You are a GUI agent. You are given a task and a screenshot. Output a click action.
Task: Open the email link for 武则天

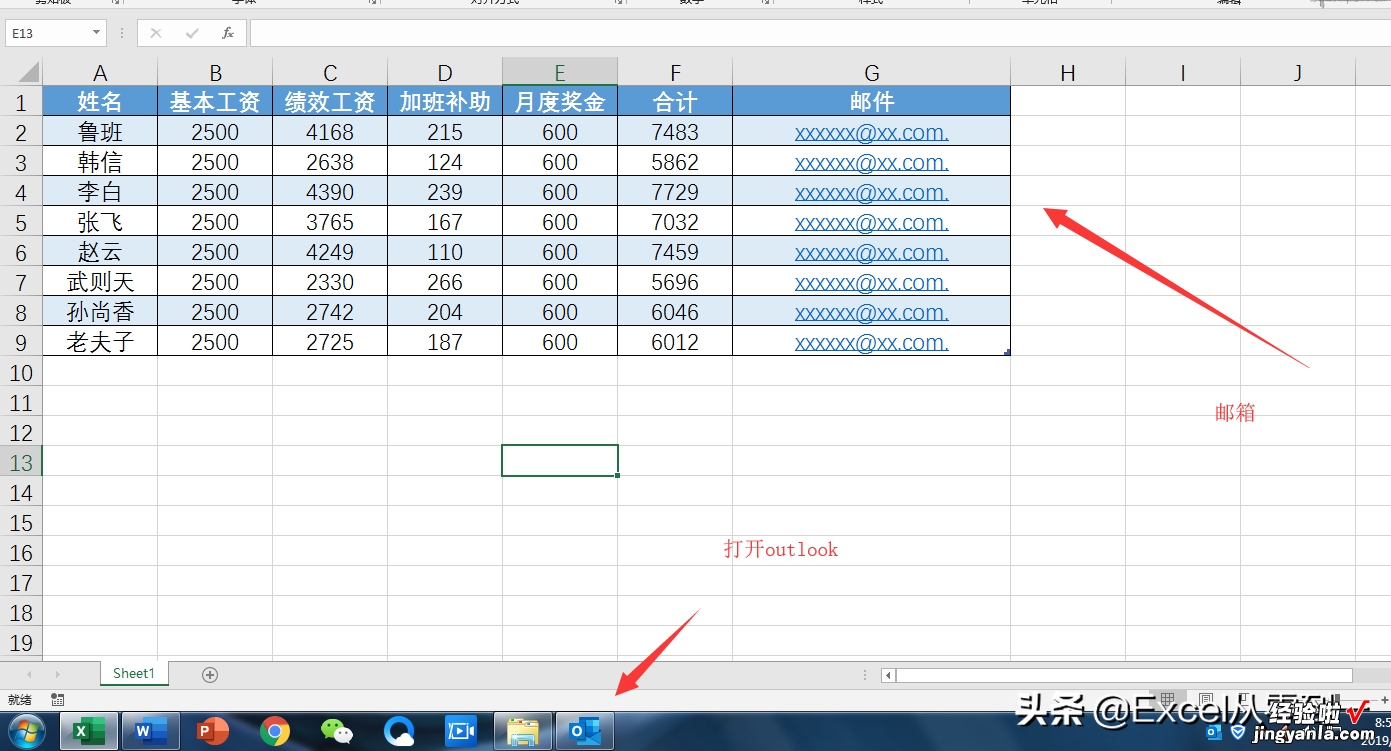[x=872, y=282]
